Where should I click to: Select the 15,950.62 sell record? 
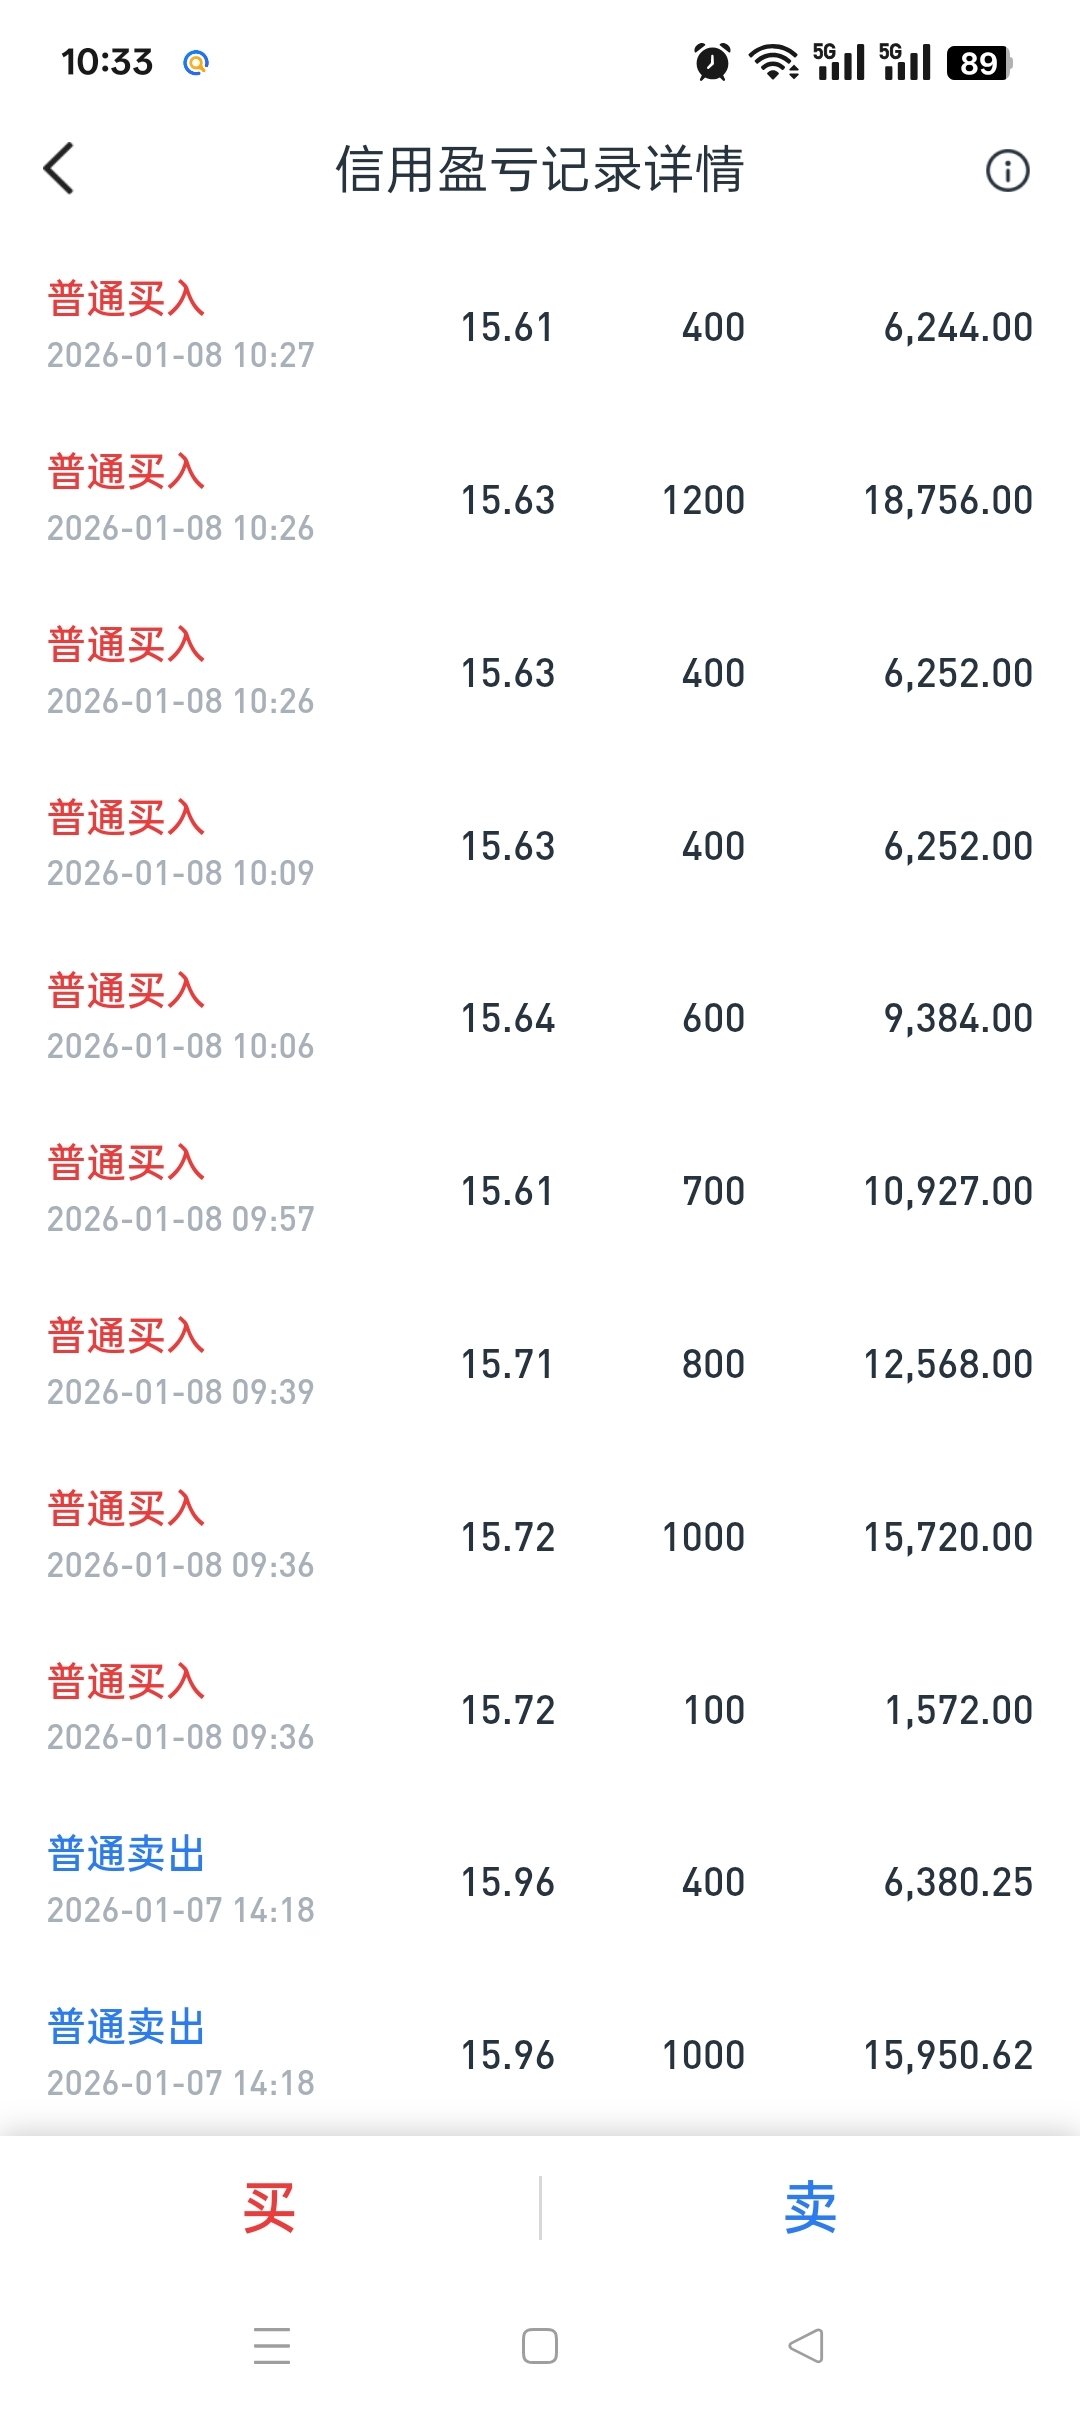click(540, 2055)
